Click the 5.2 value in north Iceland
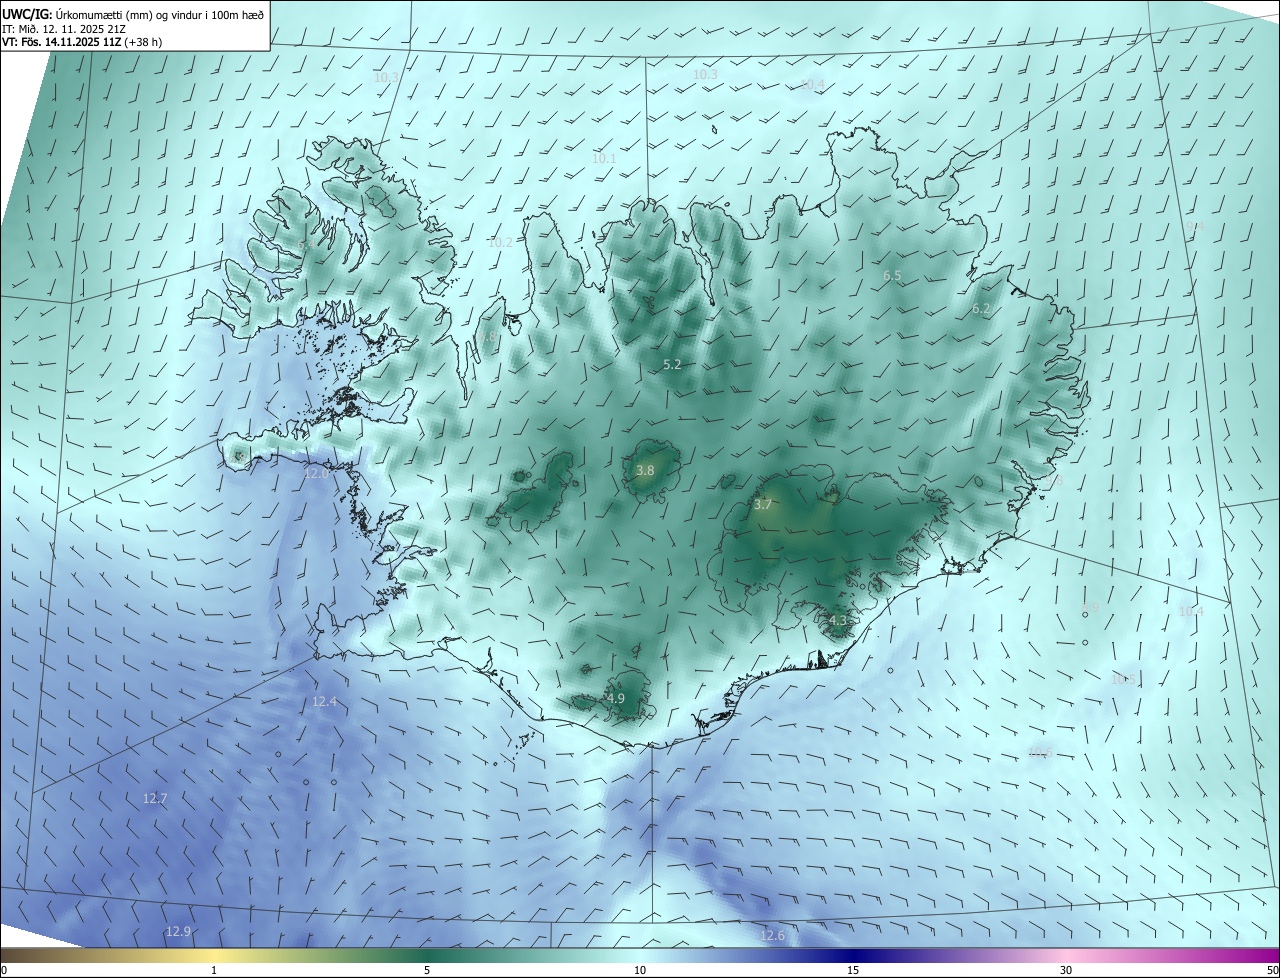1280x978 pixels. tap(672, 365)
